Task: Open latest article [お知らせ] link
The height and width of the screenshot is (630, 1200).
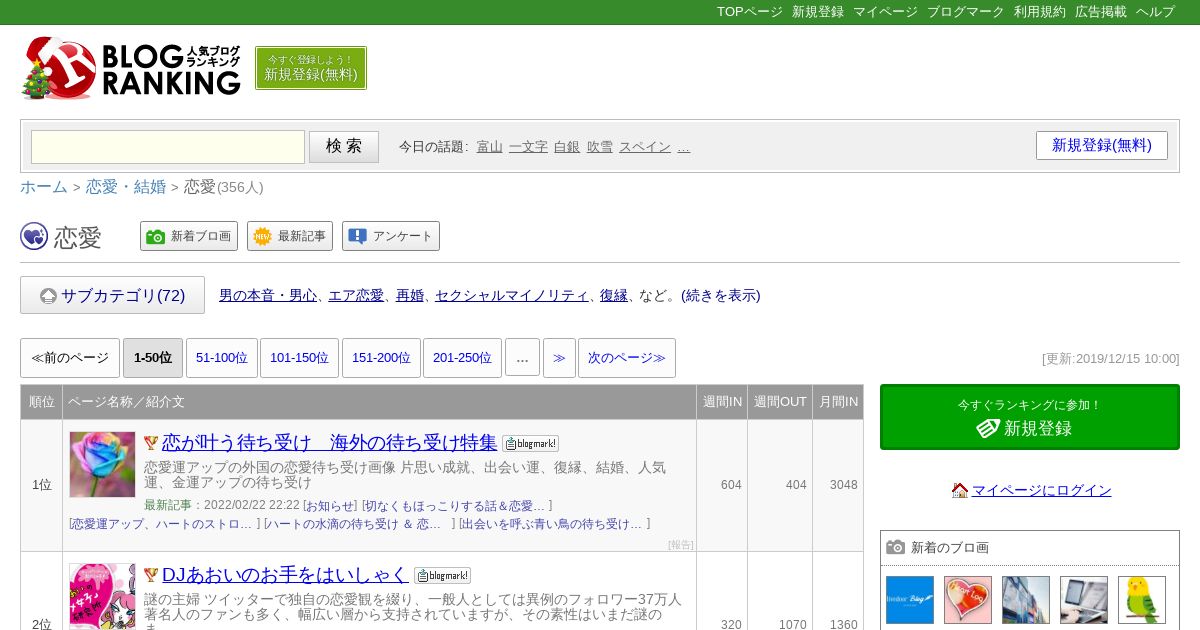Action: click(330, 506)
